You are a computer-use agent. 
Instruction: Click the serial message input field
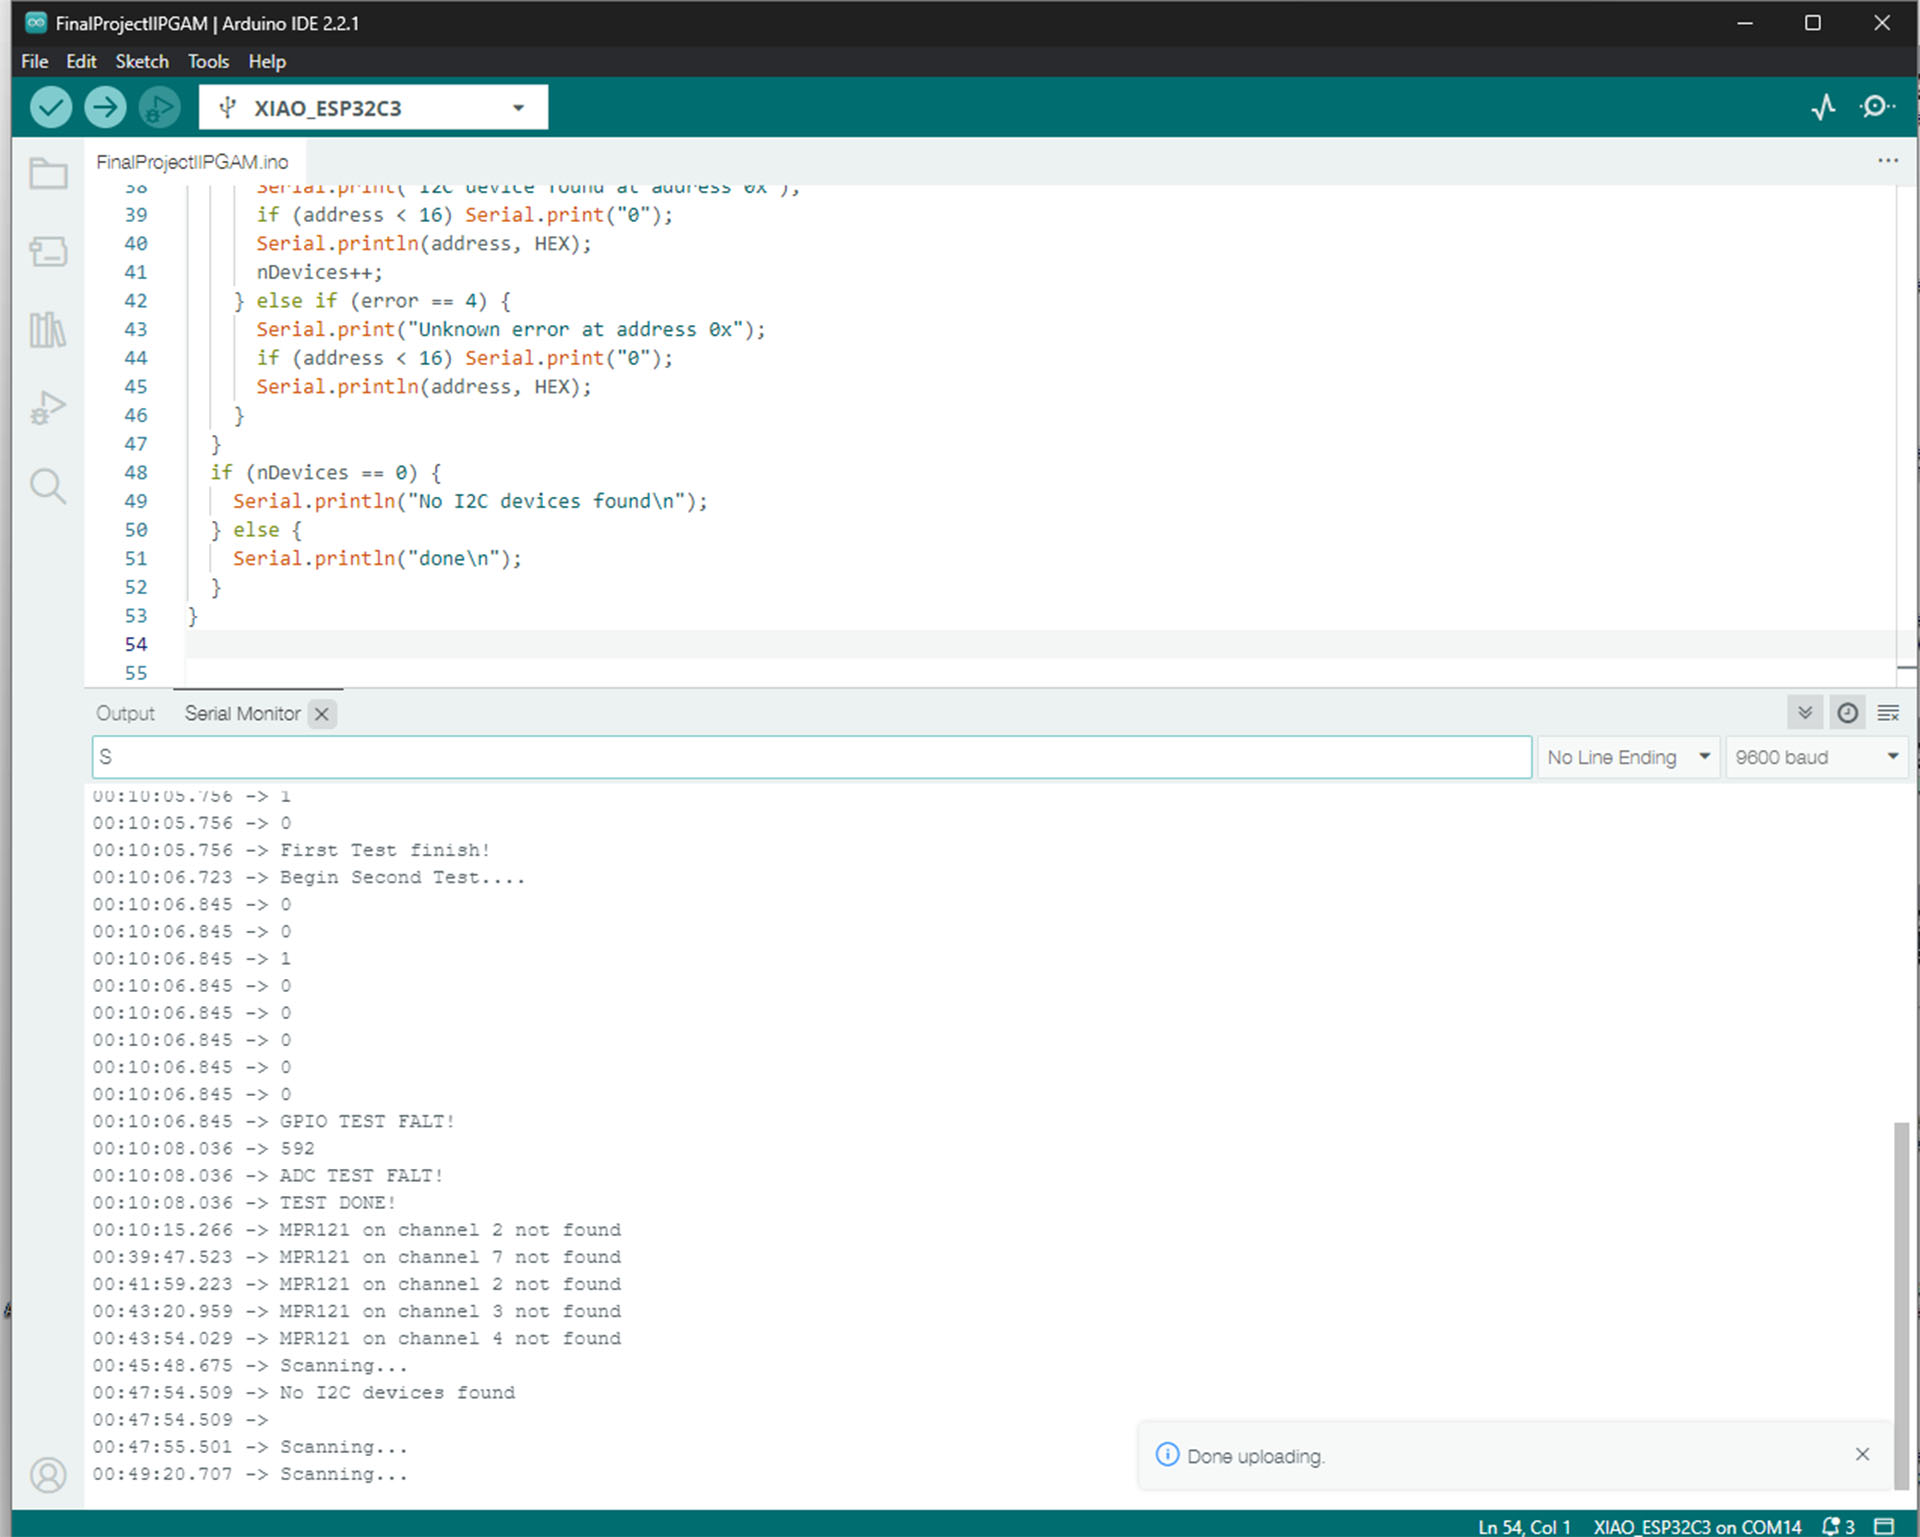[810, 757]
